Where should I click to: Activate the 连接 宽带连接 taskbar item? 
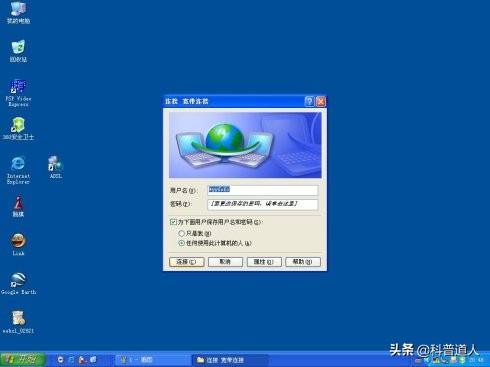point(230,360)
